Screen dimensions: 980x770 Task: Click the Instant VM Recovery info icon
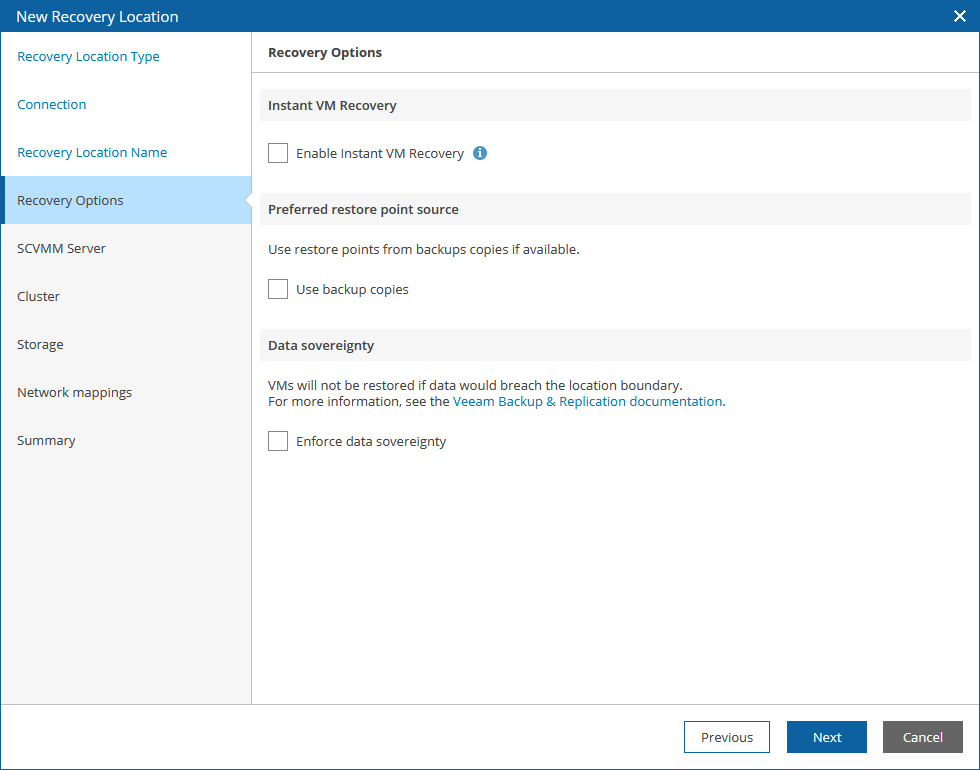480,153
